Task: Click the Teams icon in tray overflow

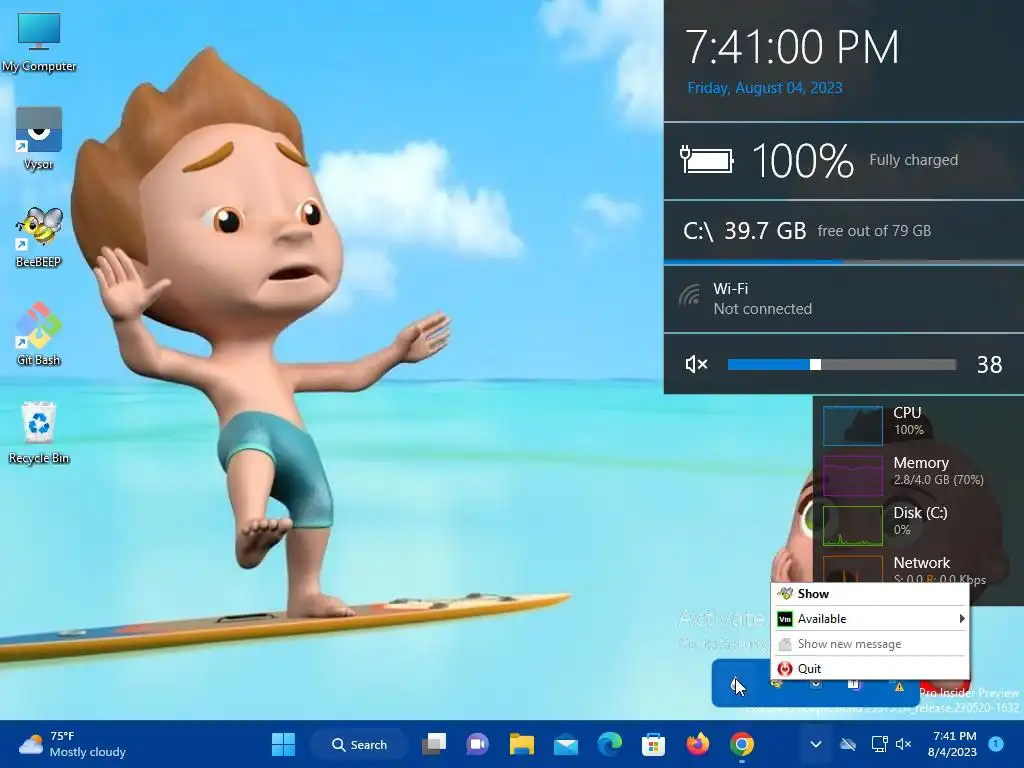Action: click(x=854, y=684)
